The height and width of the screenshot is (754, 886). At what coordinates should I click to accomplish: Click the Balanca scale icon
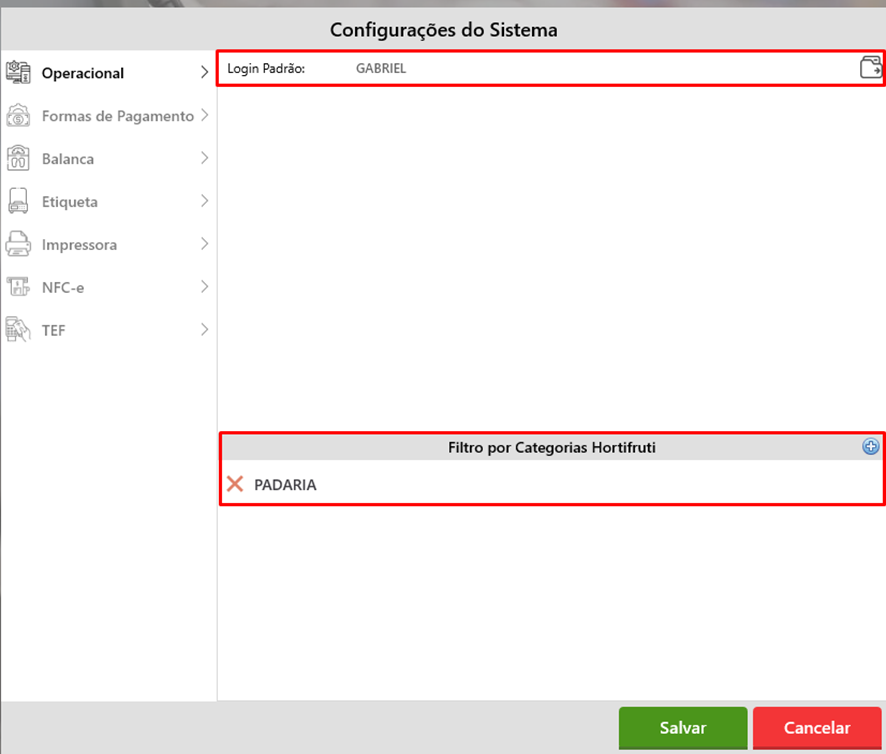pyautogui.click(x=19, y=159)
